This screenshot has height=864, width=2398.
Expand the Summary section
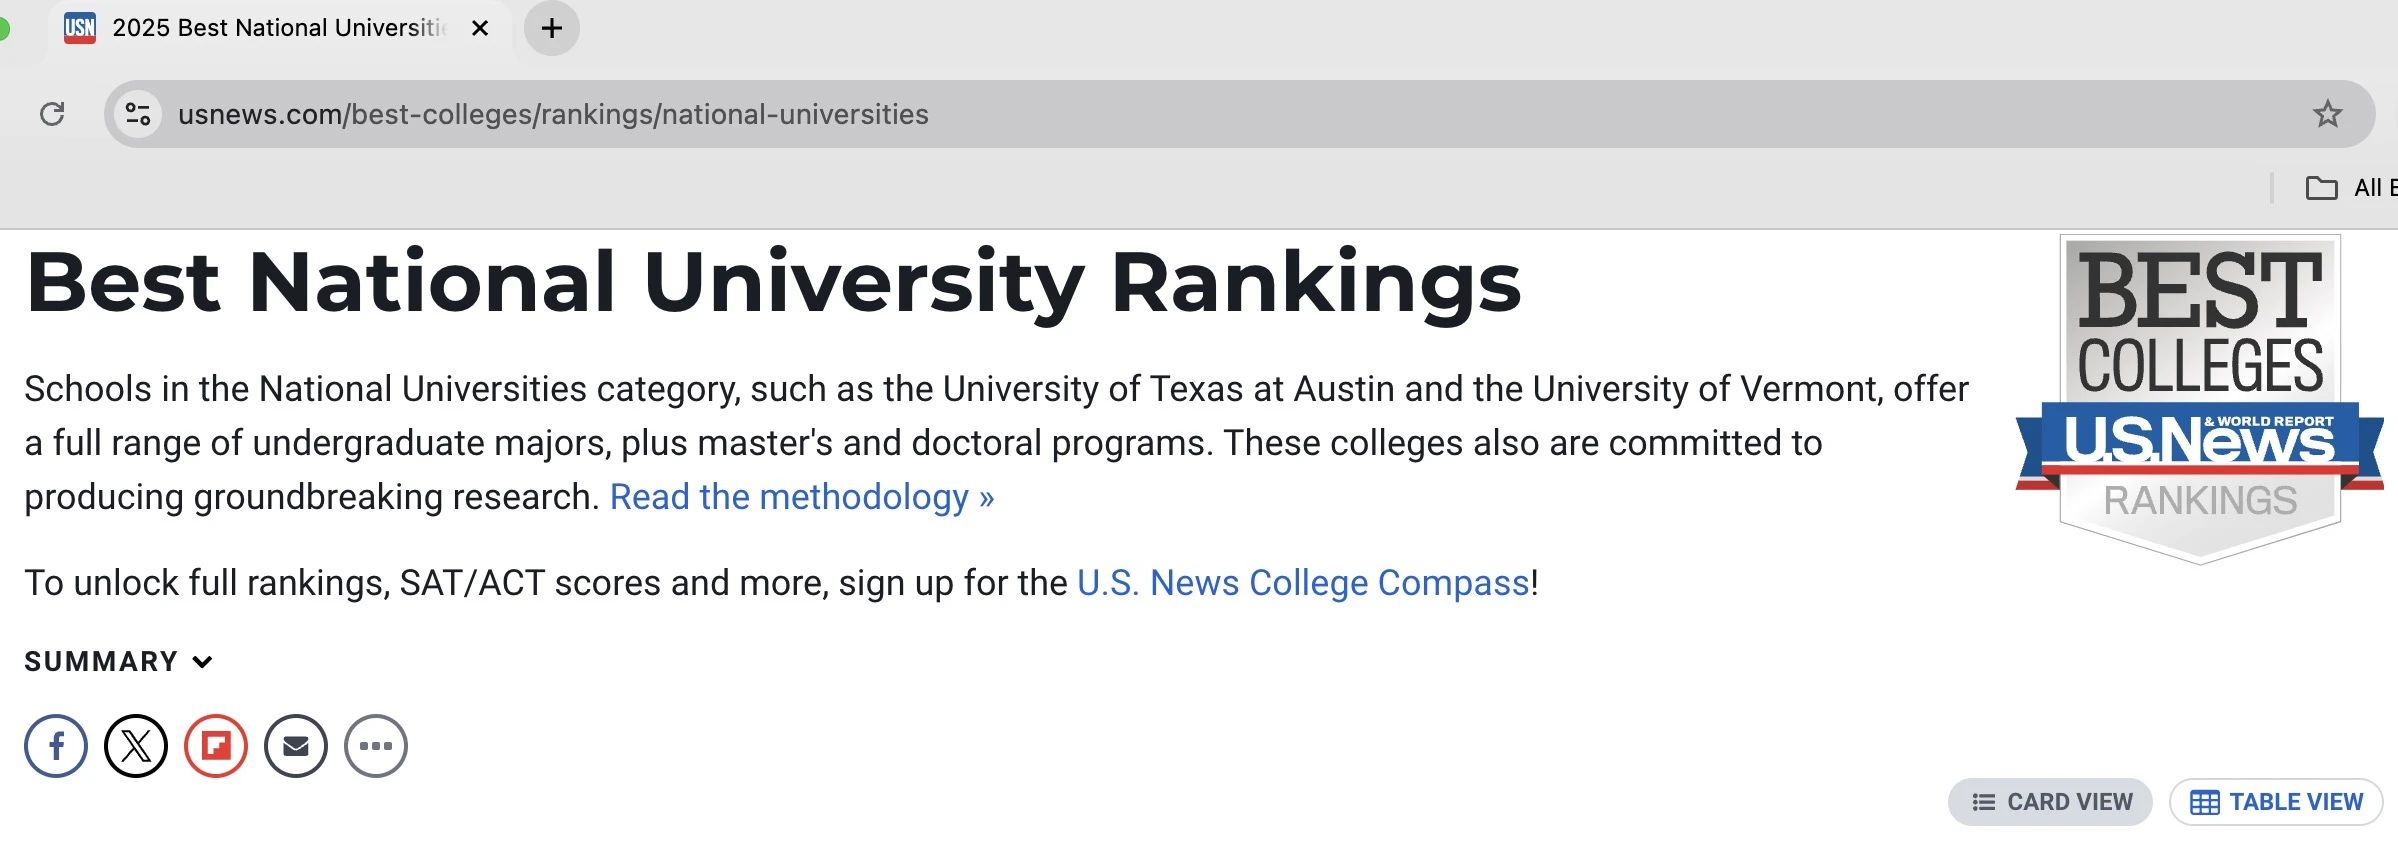click(x=119, y=661)
